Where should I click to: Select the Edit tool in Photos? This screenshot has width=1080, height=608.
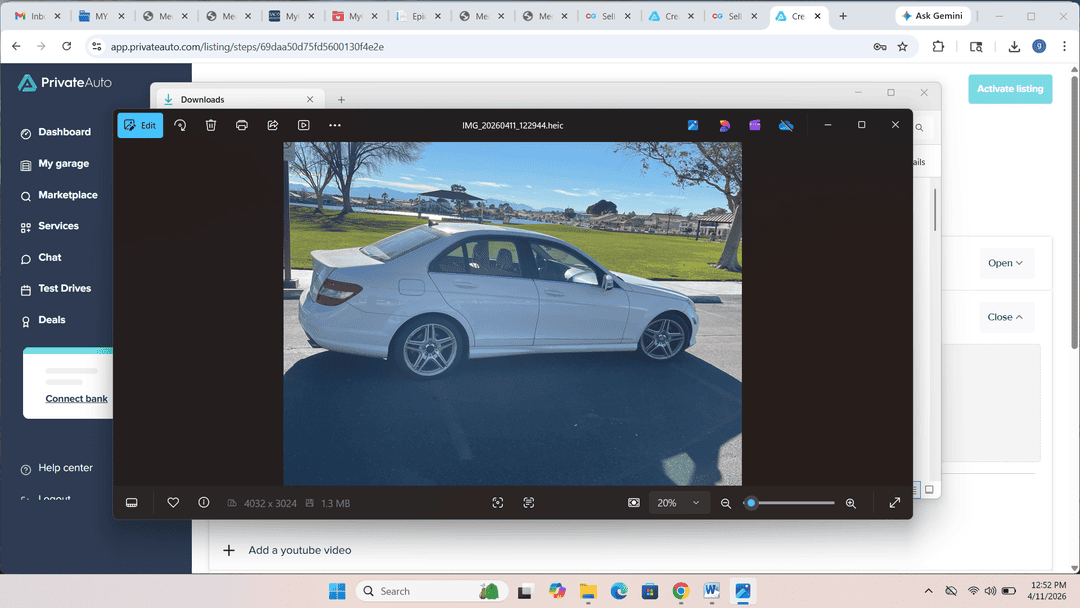pyautogui.click(x=139, y=125)
